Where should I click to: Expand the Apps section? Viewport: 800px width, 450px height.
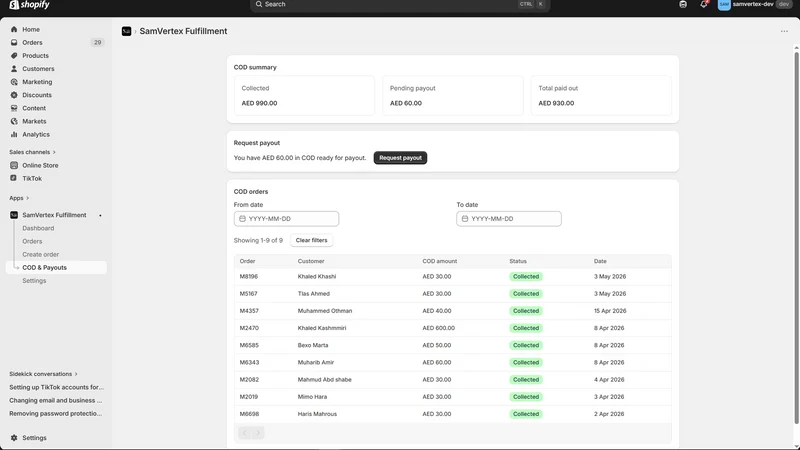(19, 198)
